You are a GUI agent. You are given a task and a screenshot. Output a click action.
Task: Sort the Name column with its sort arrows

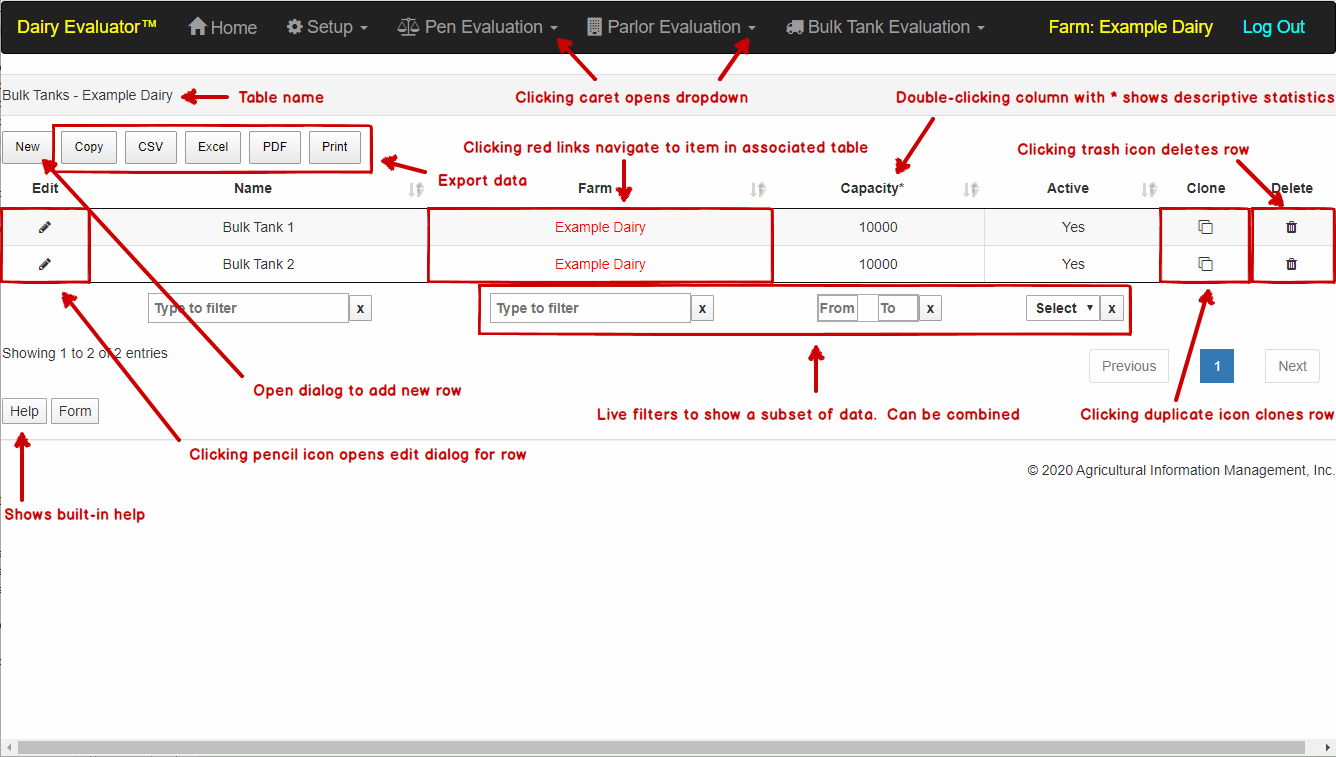[414, 189]
